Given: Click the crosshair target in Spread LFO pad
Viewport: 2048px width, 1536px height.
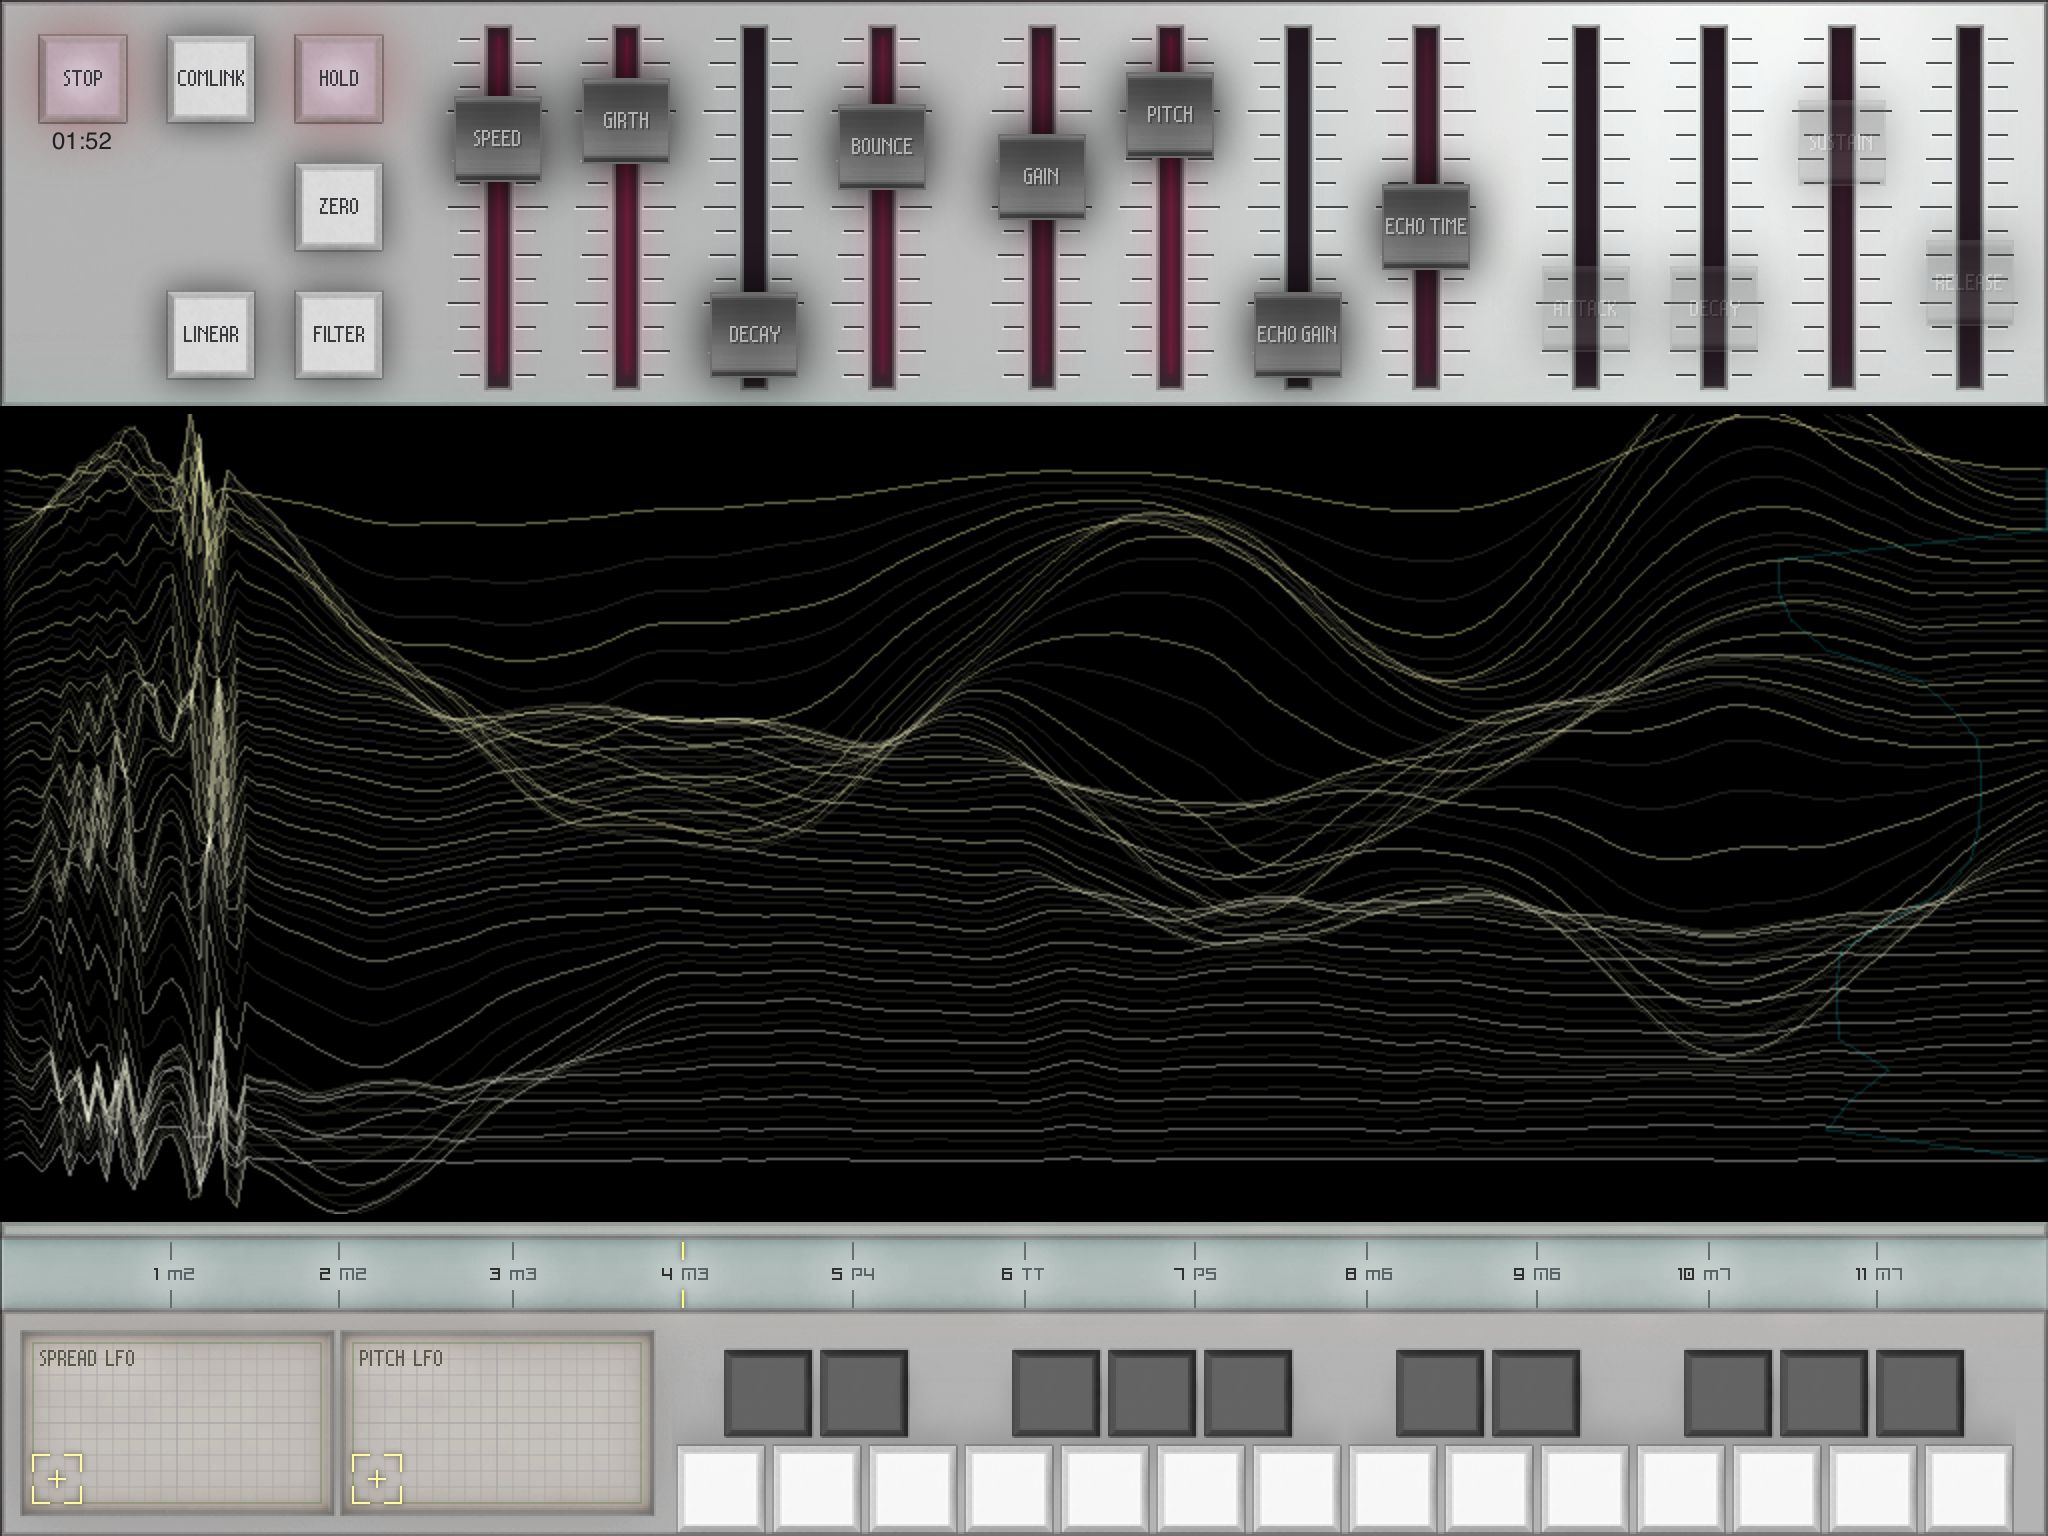Looking at the screenshot, I should (57, 1479).
